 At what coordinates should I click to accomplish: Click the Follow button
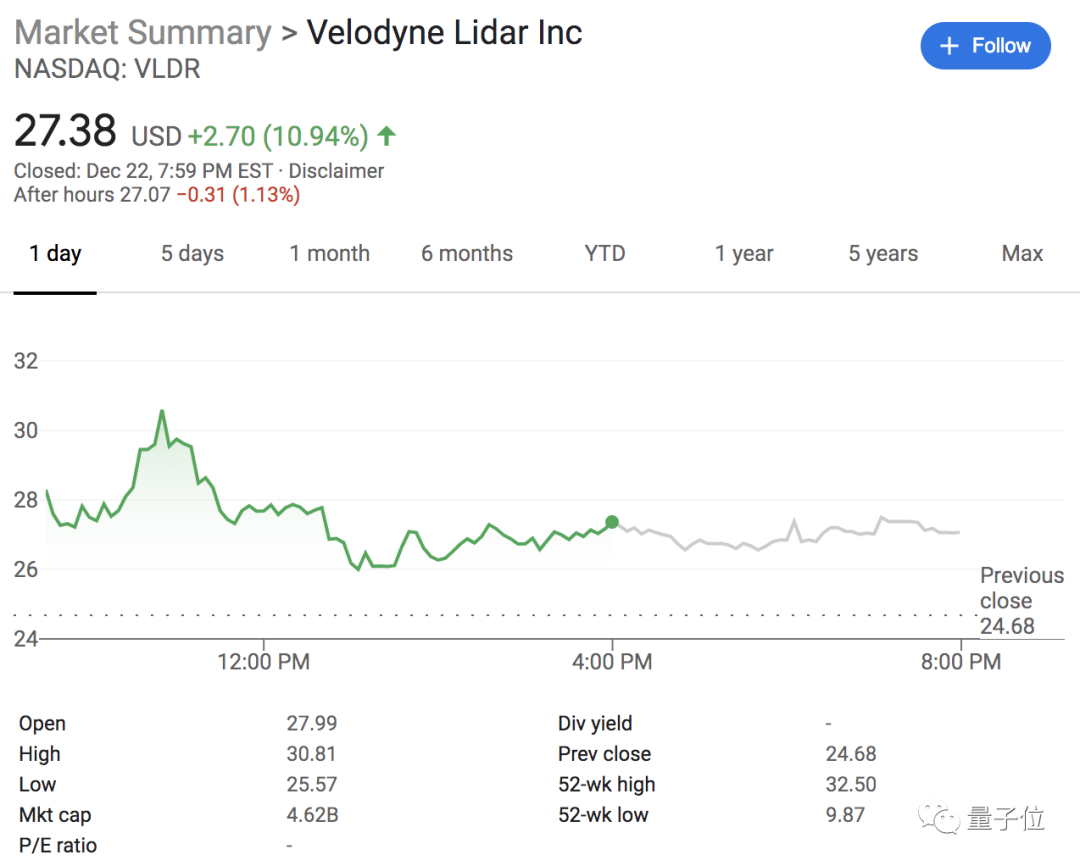click(985, 46)
